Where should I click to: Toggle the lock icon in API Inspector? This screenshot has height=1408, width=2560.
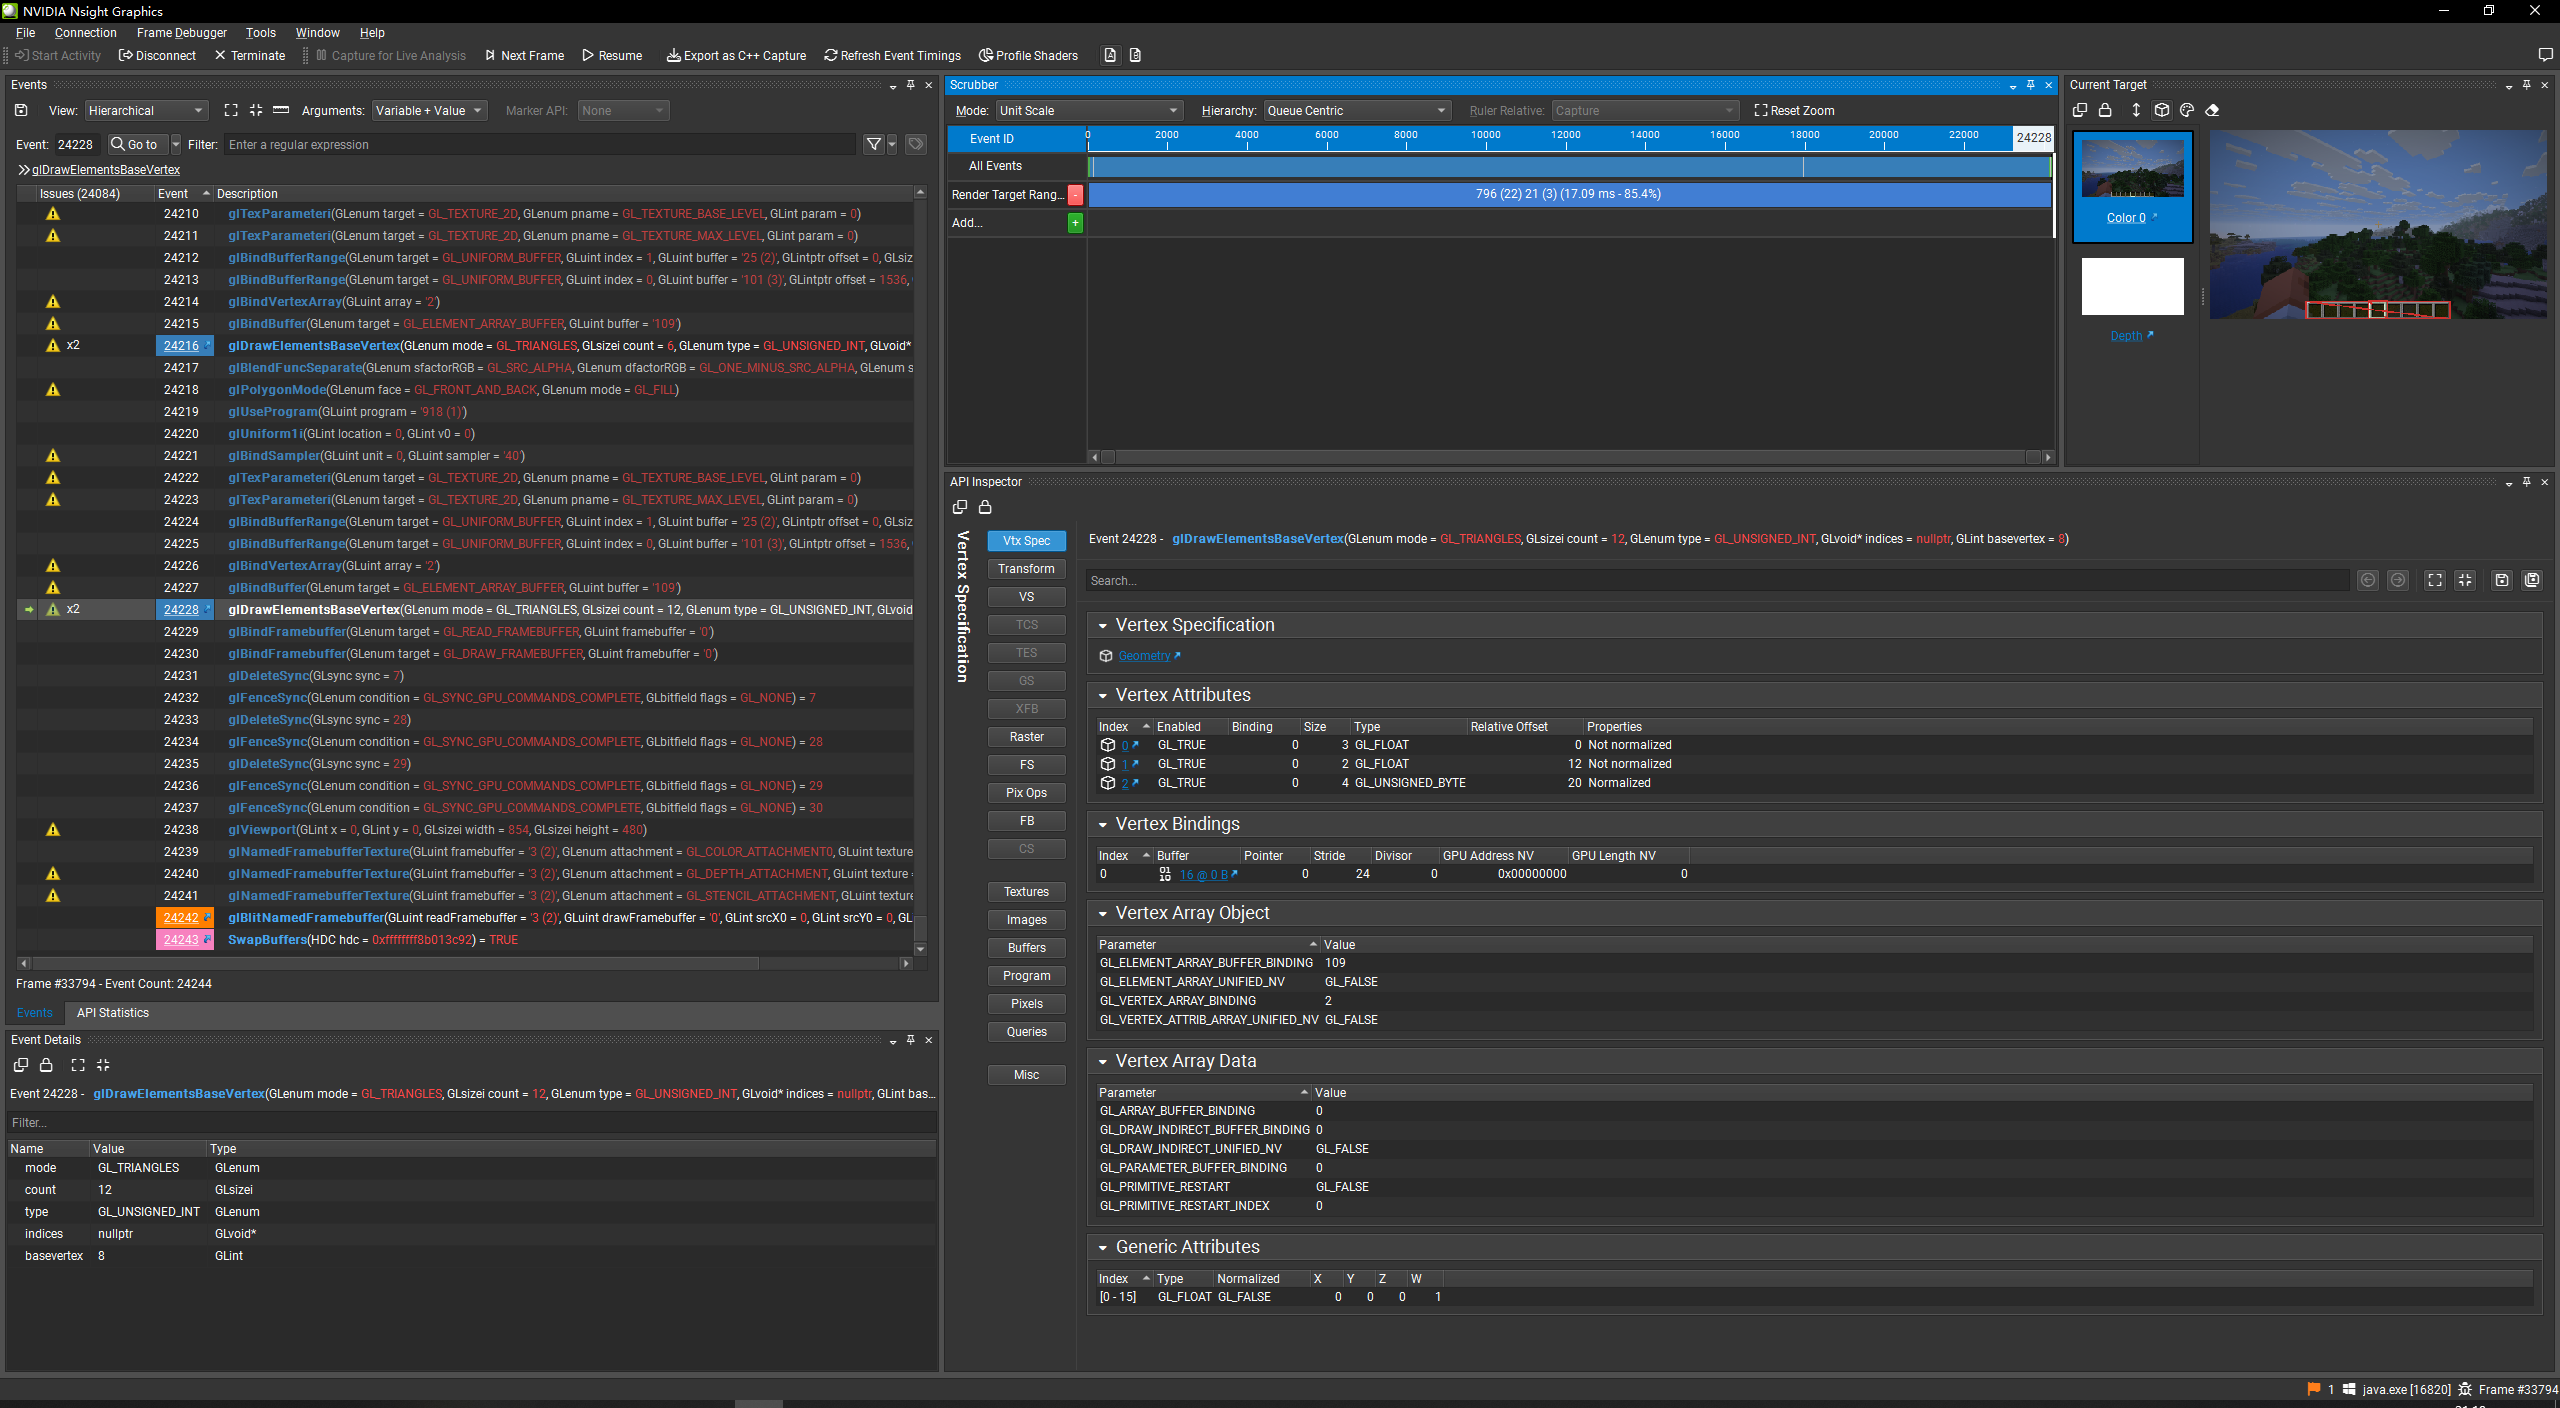pyautogui.click(x=985, y=508)
